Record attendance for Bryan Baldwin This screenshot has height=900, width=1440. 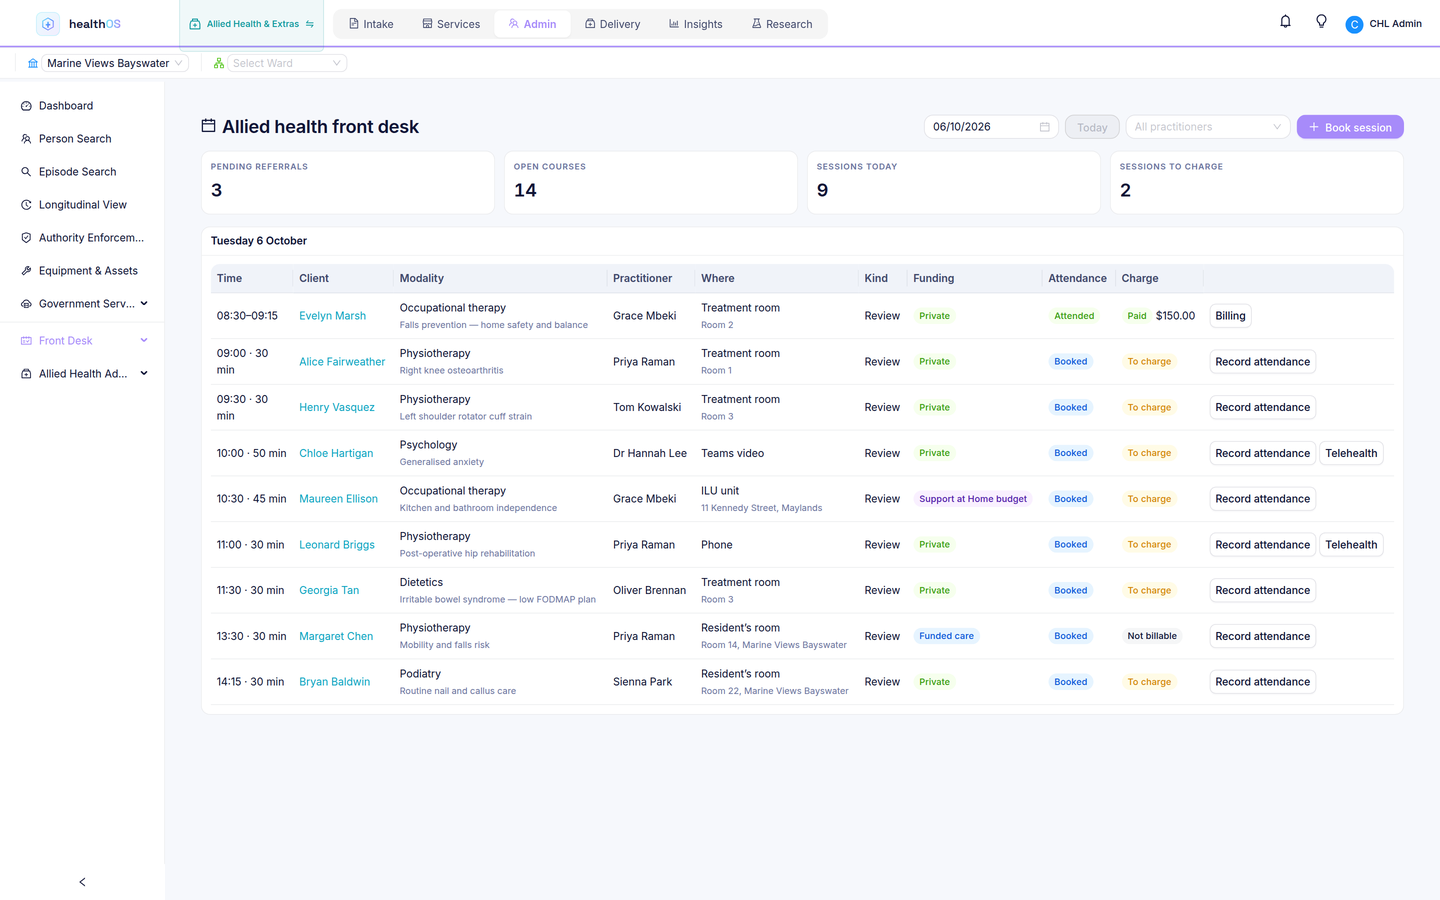pos(1262,682)
